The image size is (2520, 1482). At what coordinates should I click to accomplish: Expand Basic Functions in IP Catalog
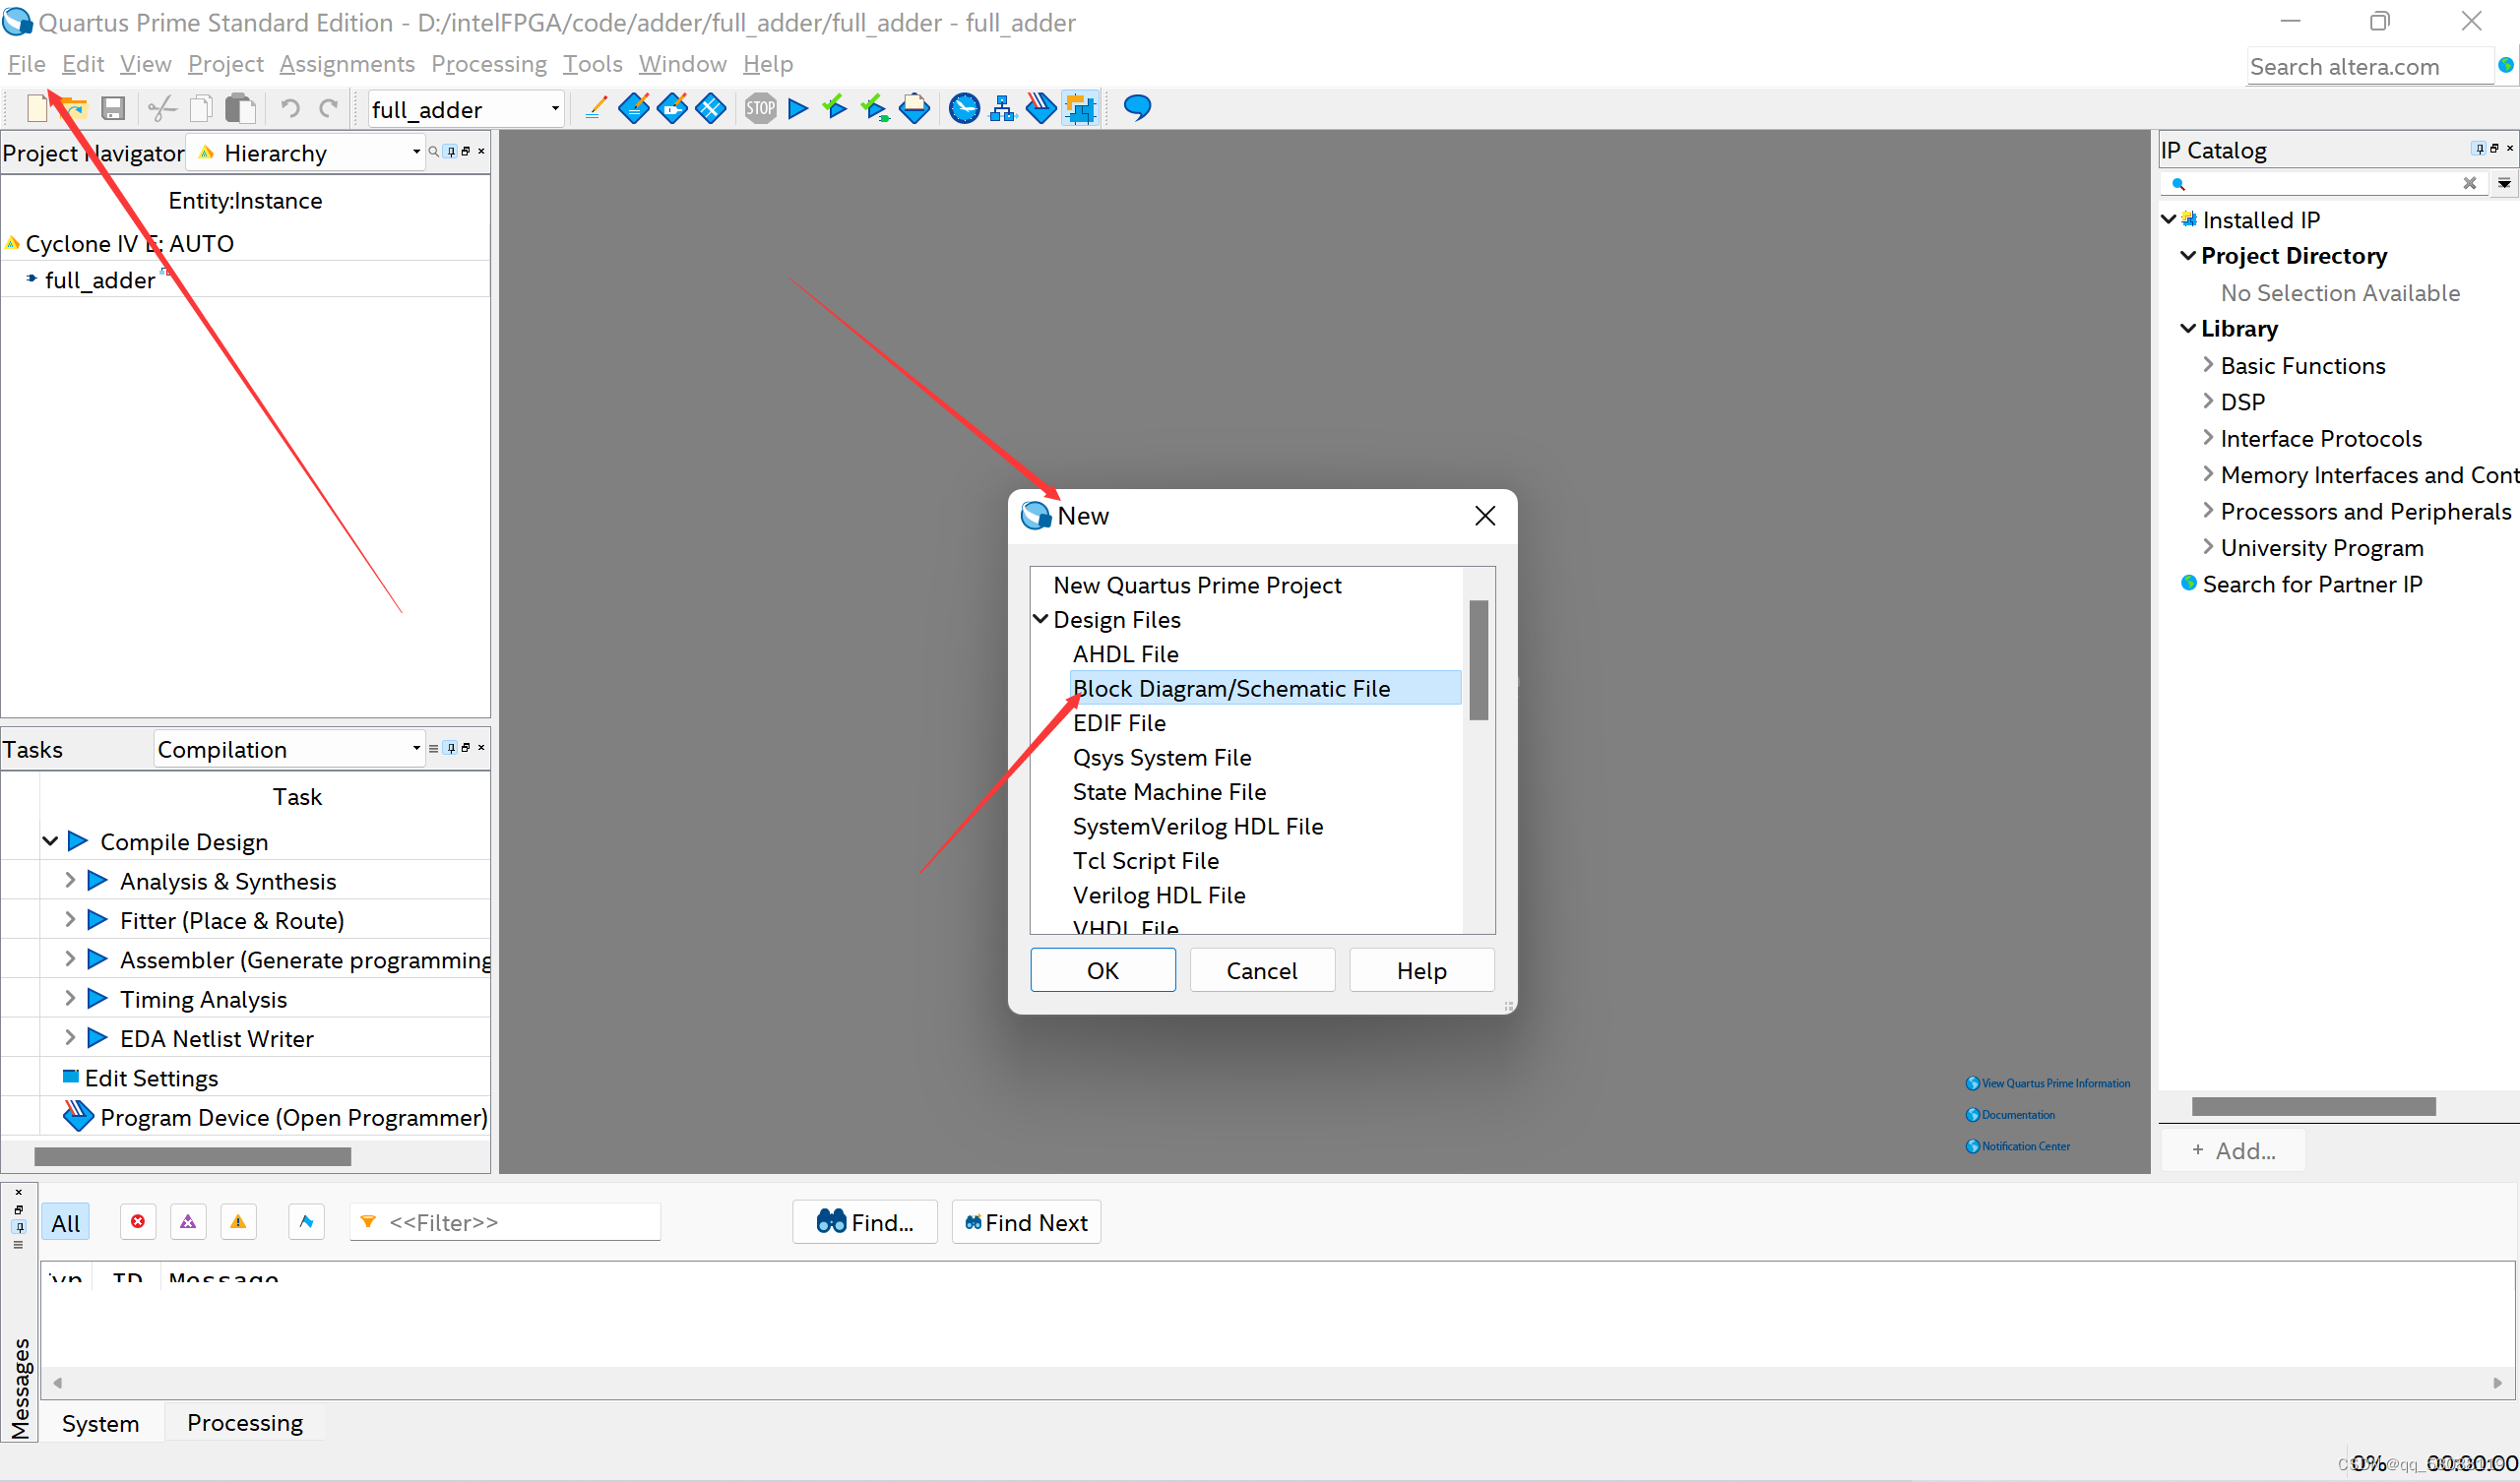[x=2208, y=365]
